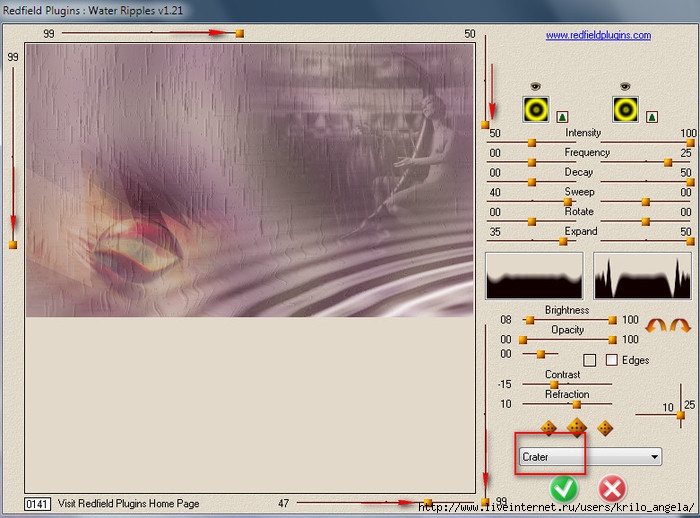
Task: Toggle the left ripple eye icon
Action: (x=535, y=86)
